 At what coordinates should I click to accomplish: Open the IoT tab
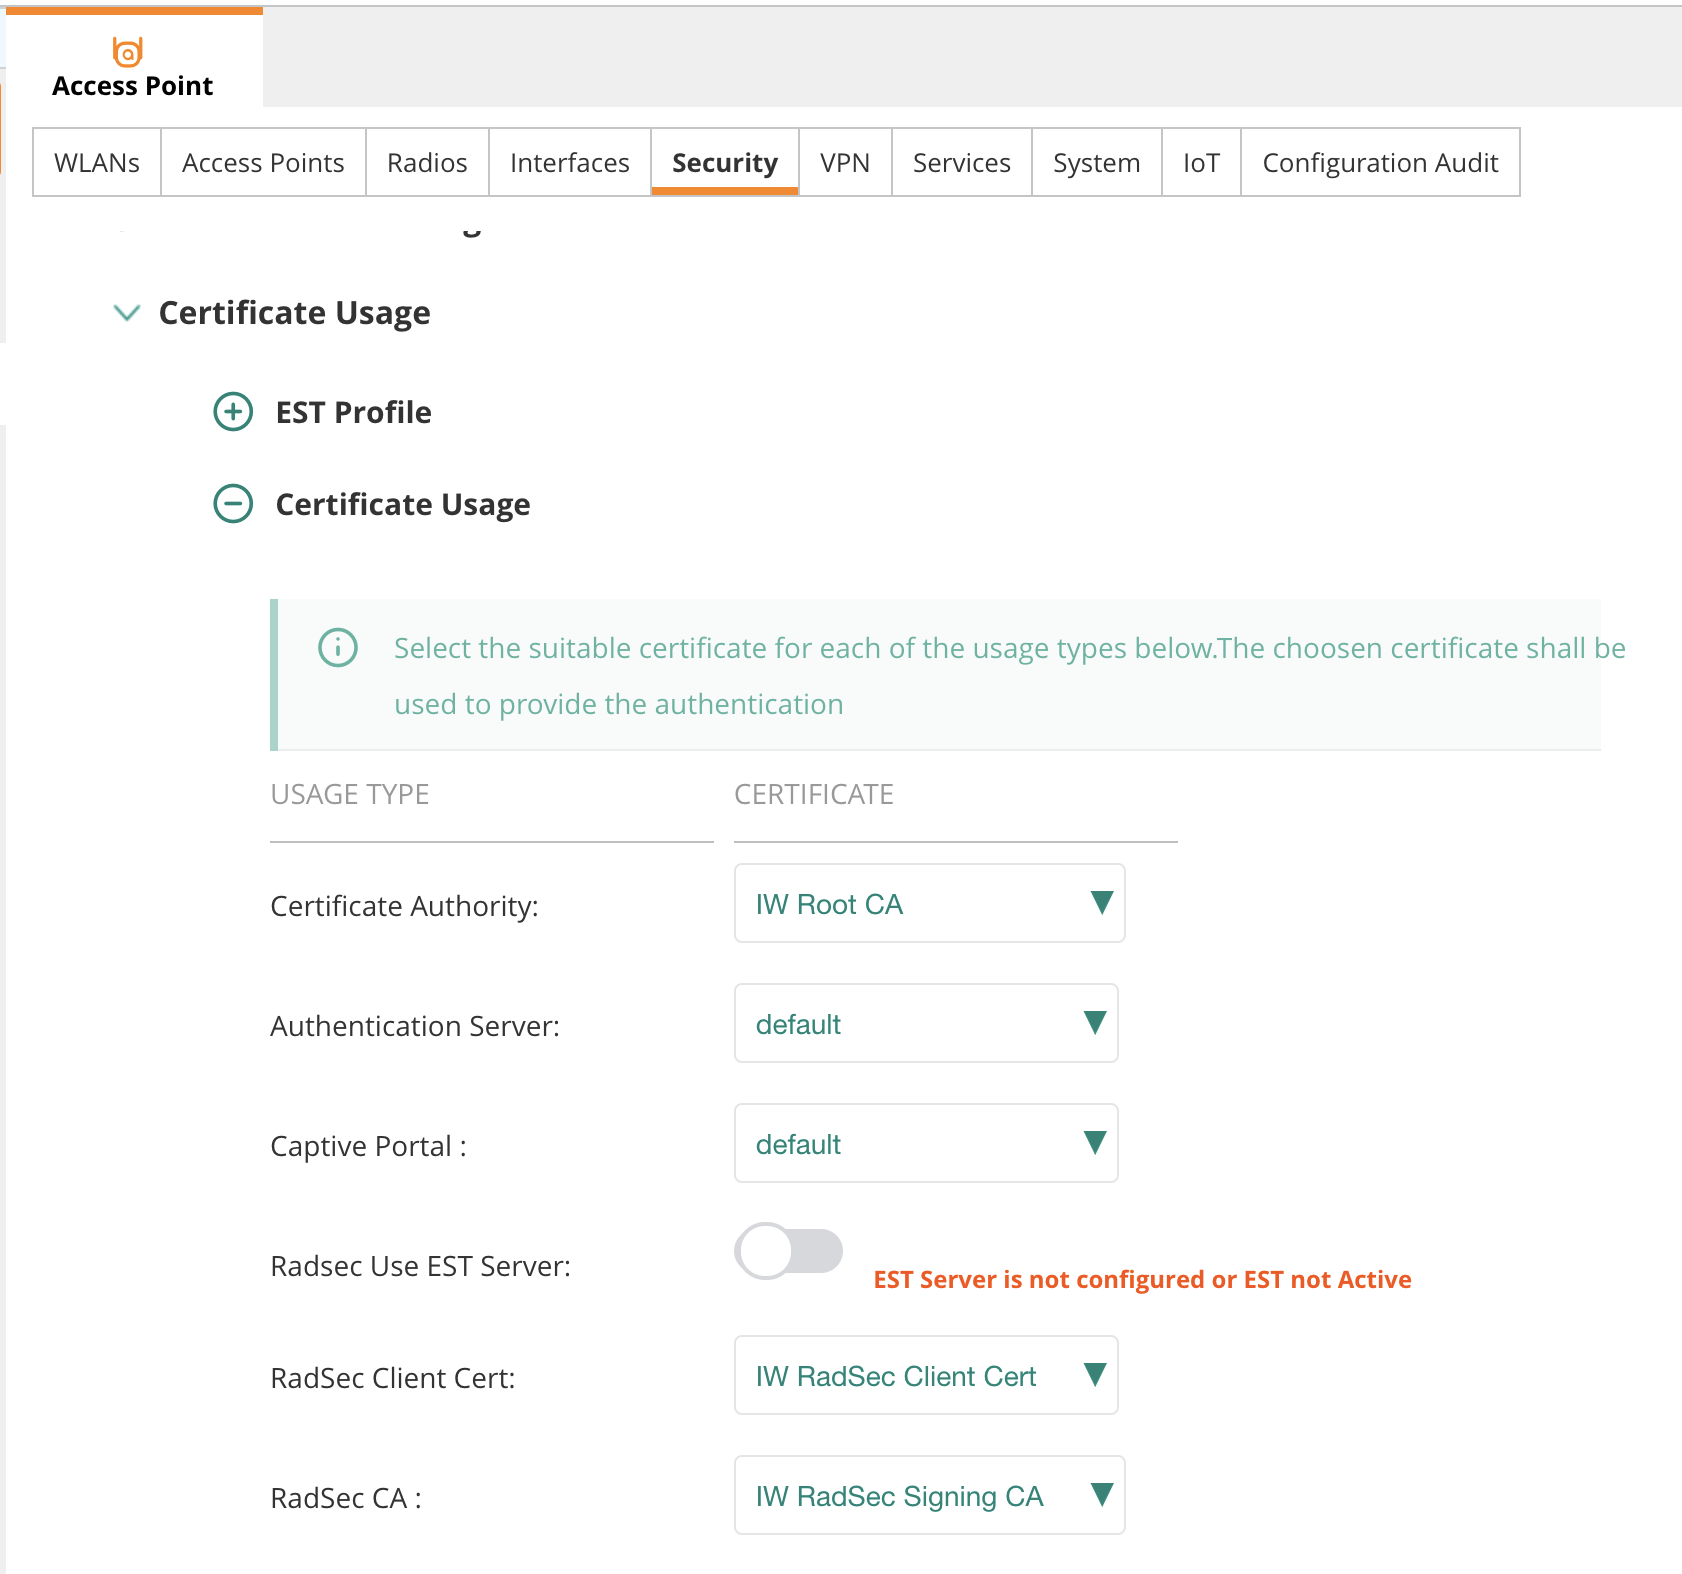click(1201, 162)
